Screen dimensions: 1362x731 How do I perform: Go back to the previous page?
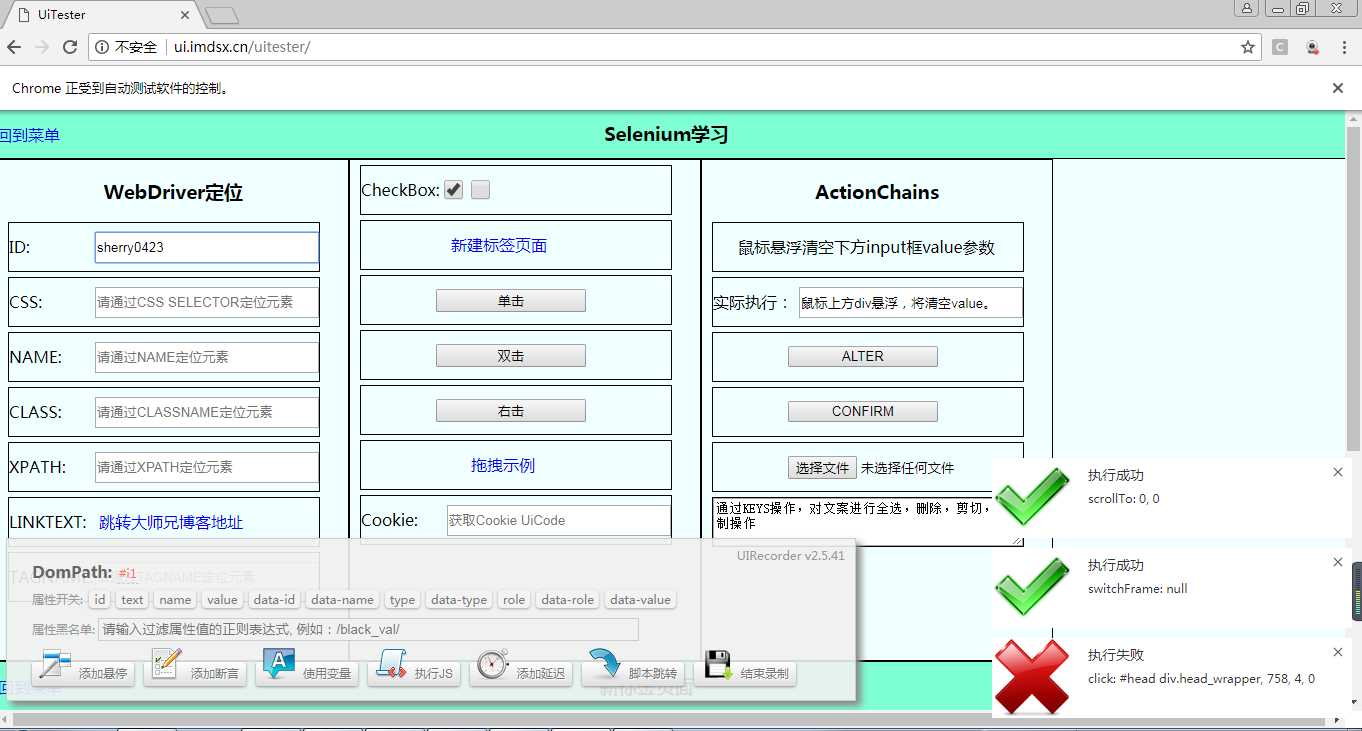click(14, 47)
